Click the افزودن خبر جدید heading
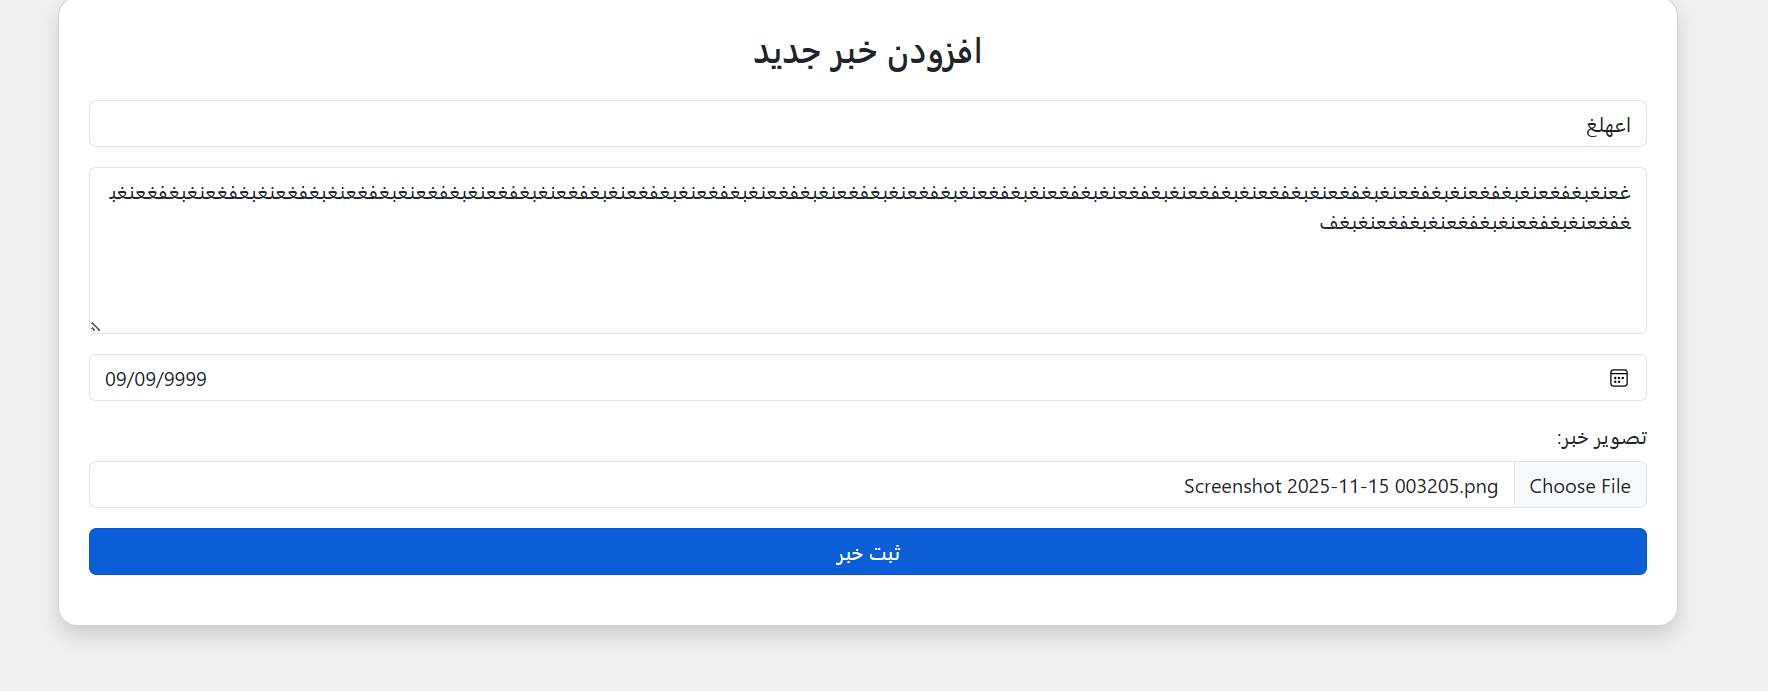 pyautogui.click(x=867, y=52)
